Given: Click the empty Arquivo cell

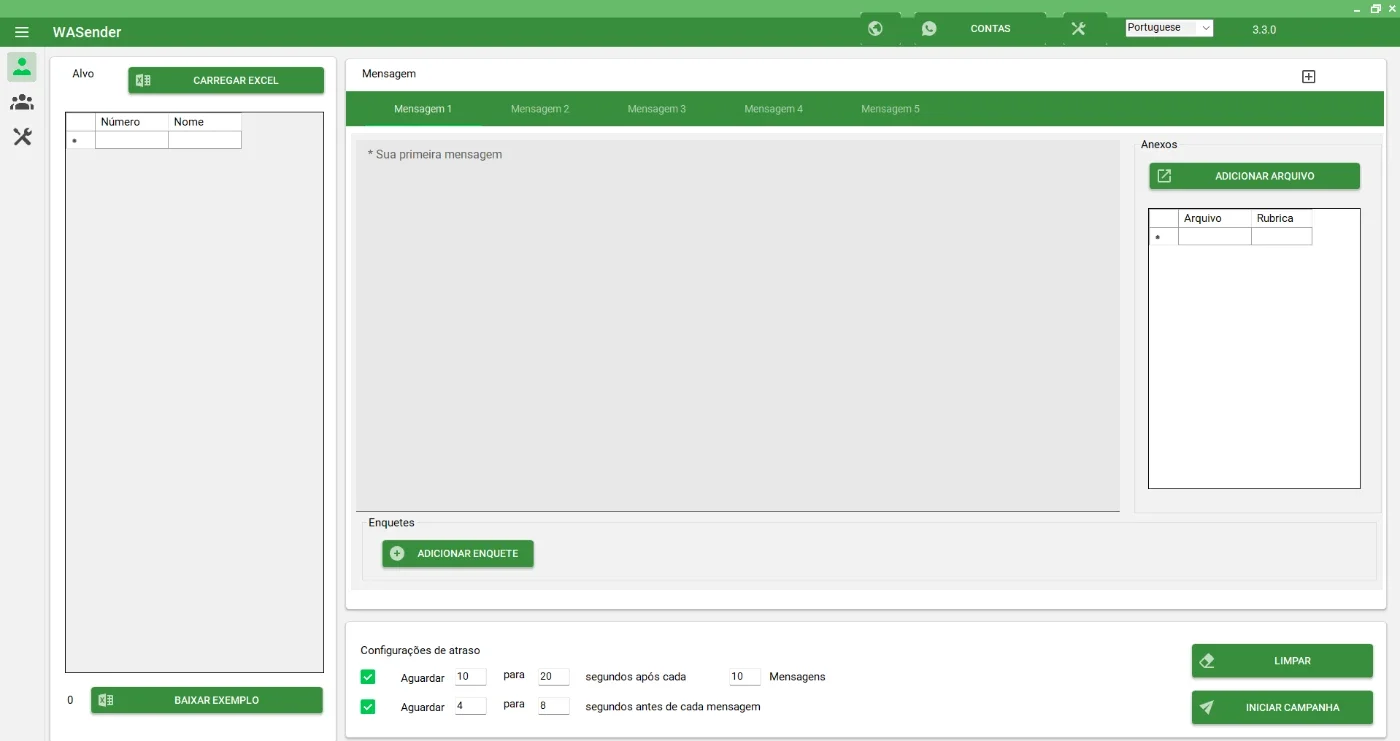Looking at the screenshot, I should [1215, 237].
